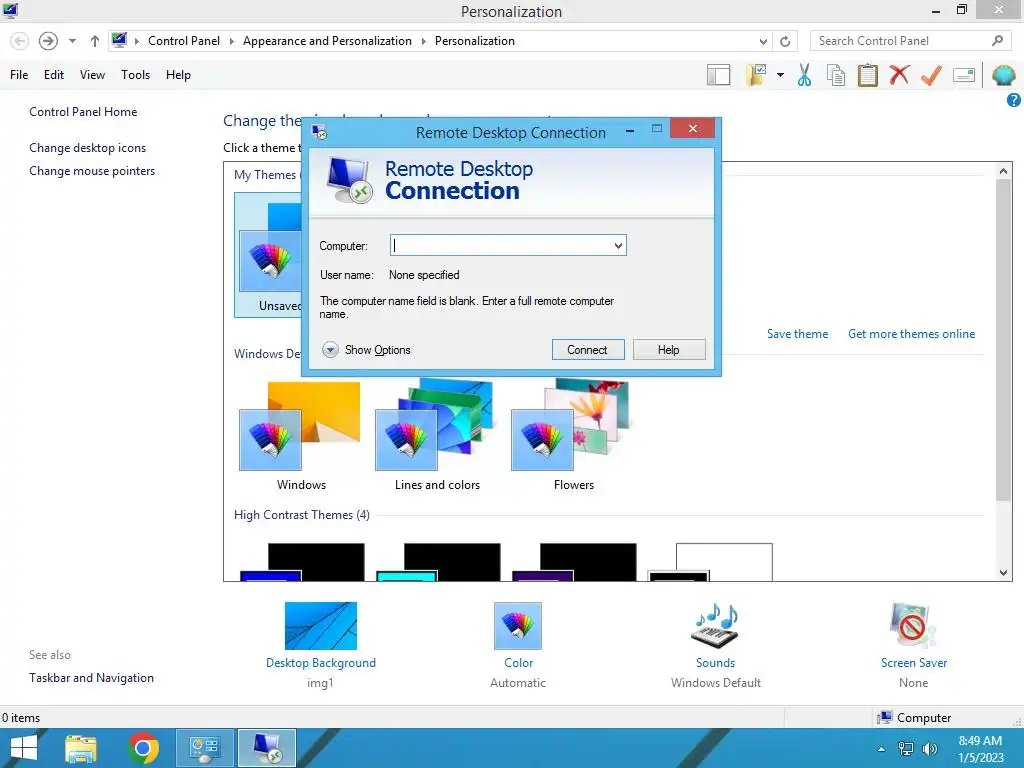Click the Properties toolbar icon

[x=964, y=75]
